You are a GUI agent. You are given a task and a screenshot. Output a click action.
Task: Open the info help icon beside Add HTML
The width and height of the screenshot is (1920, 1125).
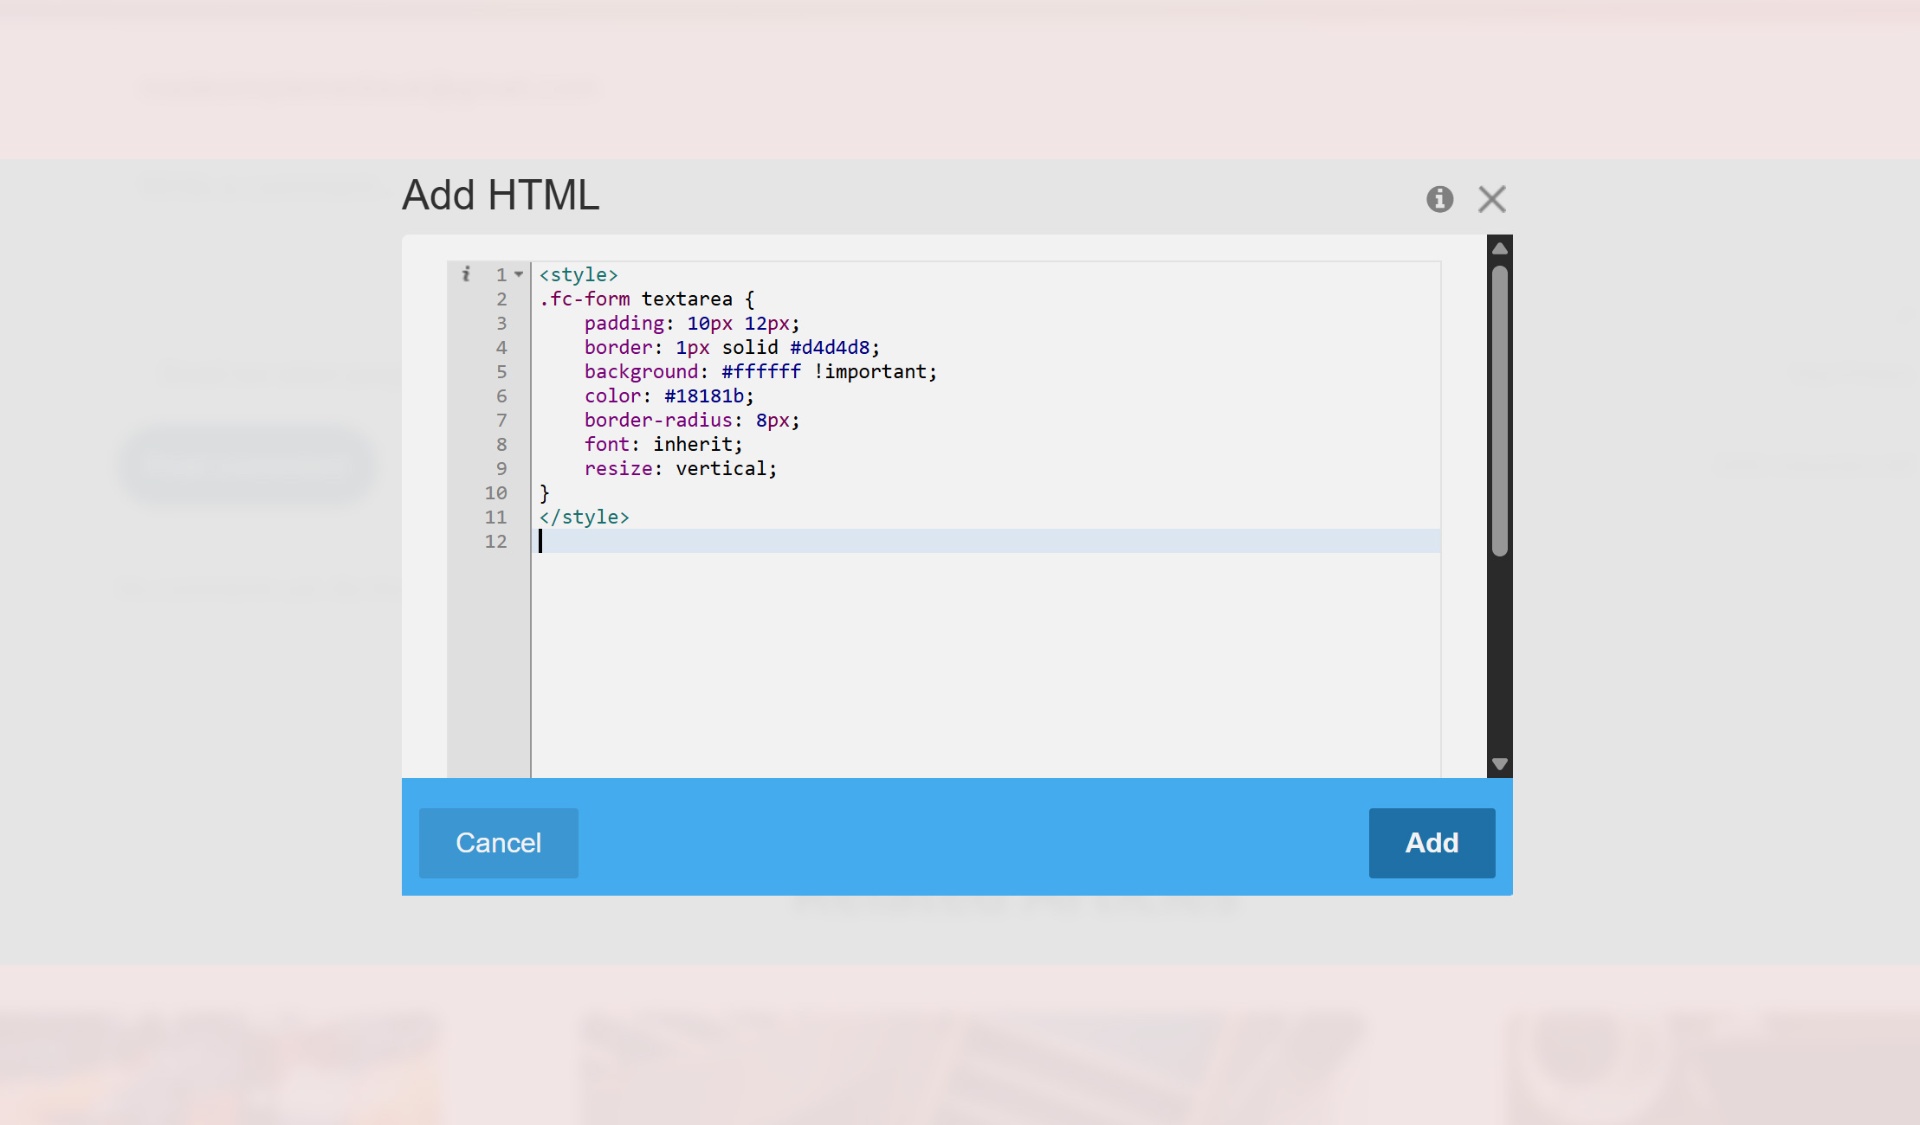pos(1439,199)
